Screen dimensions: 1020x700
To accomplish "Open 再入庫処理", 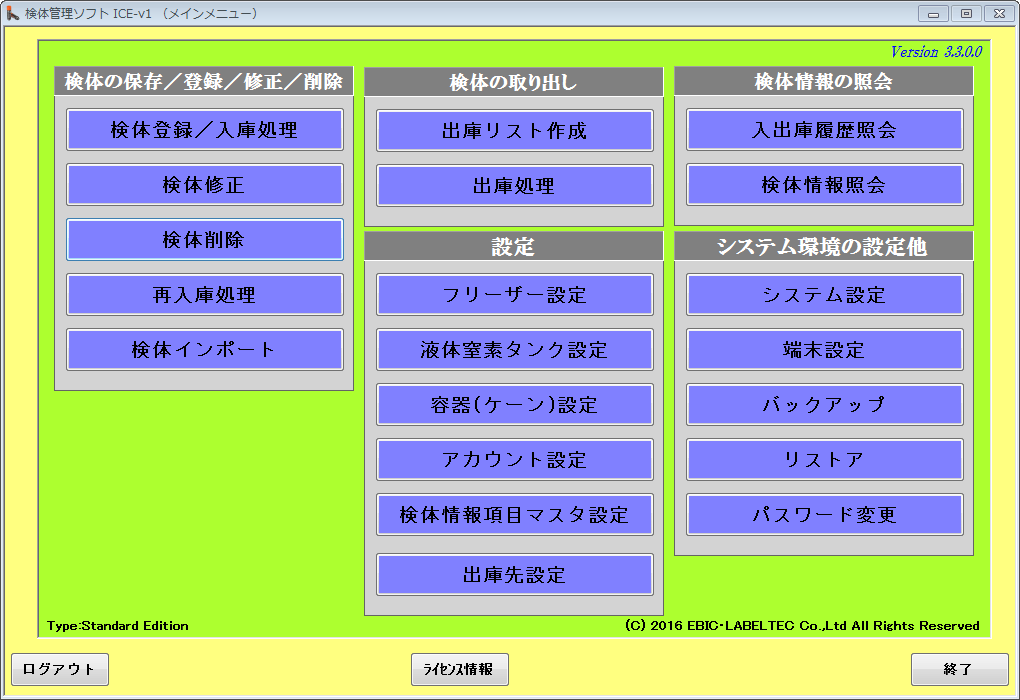I will point(204,295).
